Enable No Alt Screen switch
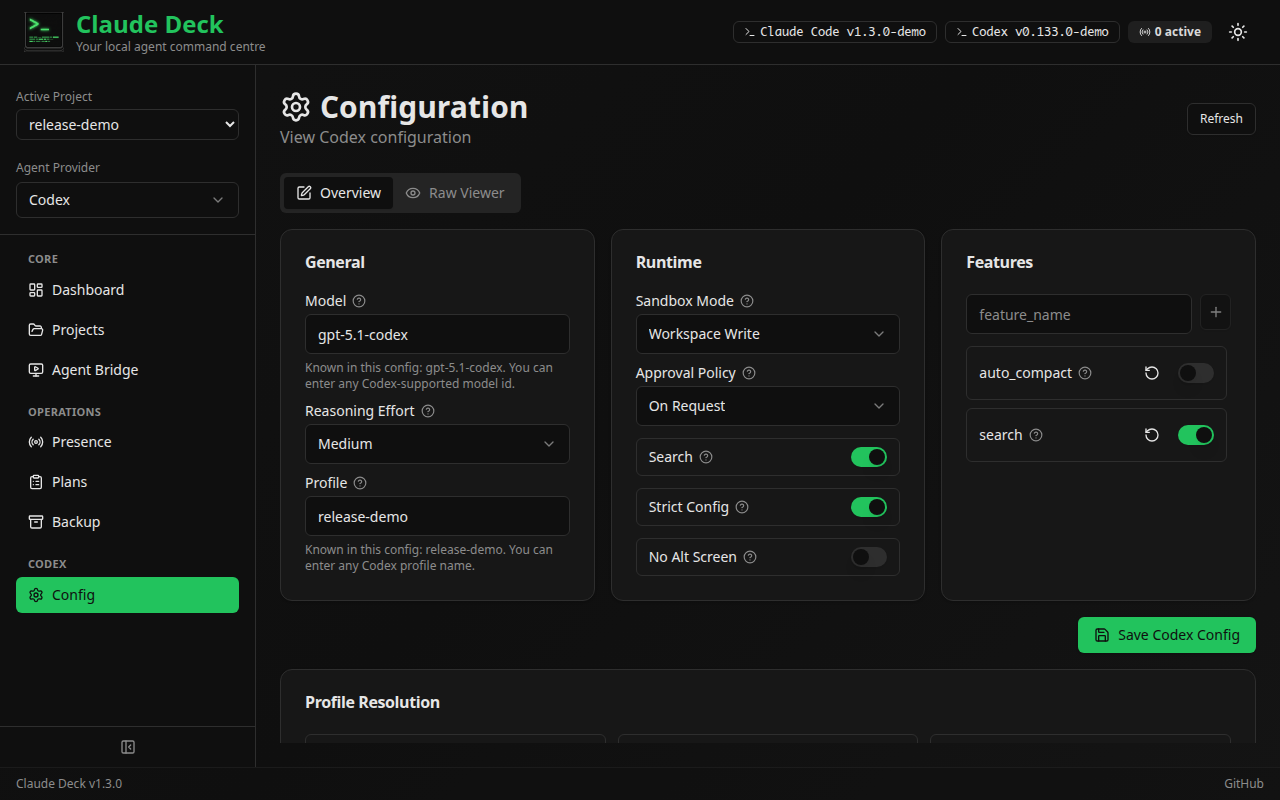1280x800 pixels. [x=869, y=557]
